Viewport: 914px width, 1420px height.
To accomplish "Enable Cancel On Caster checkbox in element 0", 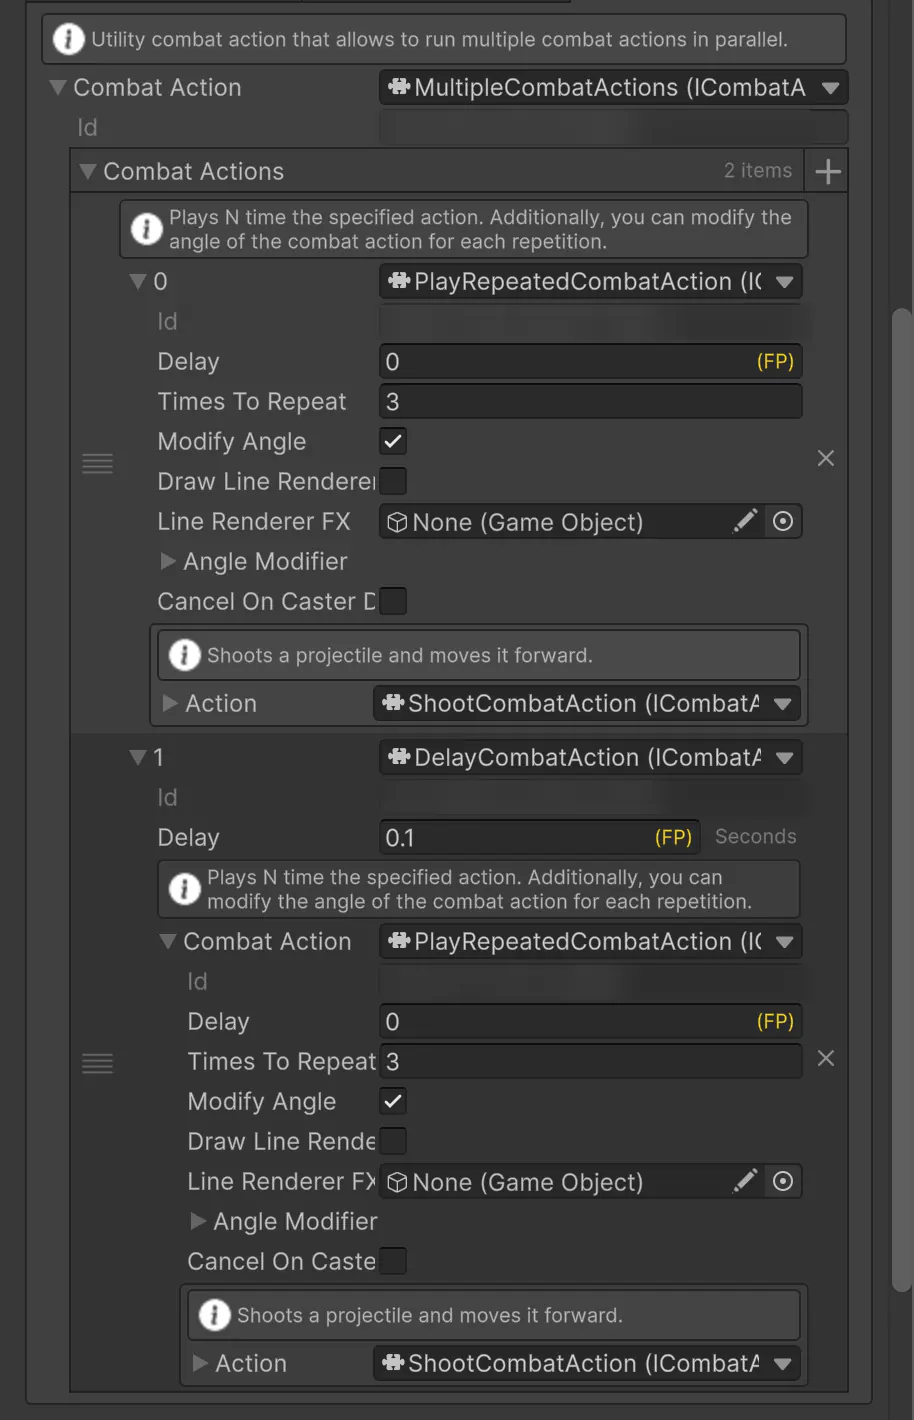I will point(393,601).
